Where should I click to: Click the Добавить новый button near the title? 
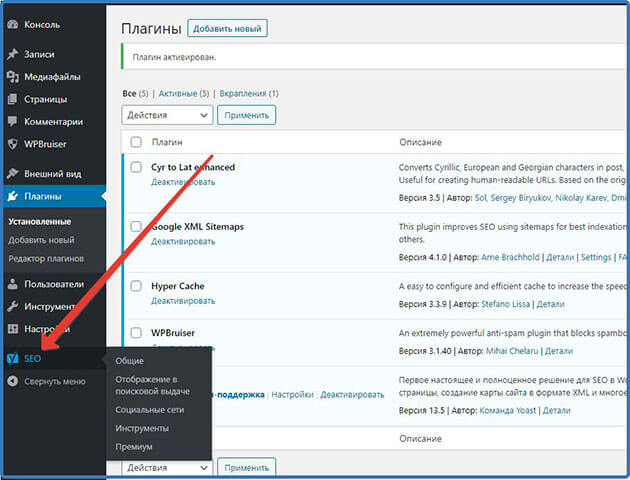(227, 29)
